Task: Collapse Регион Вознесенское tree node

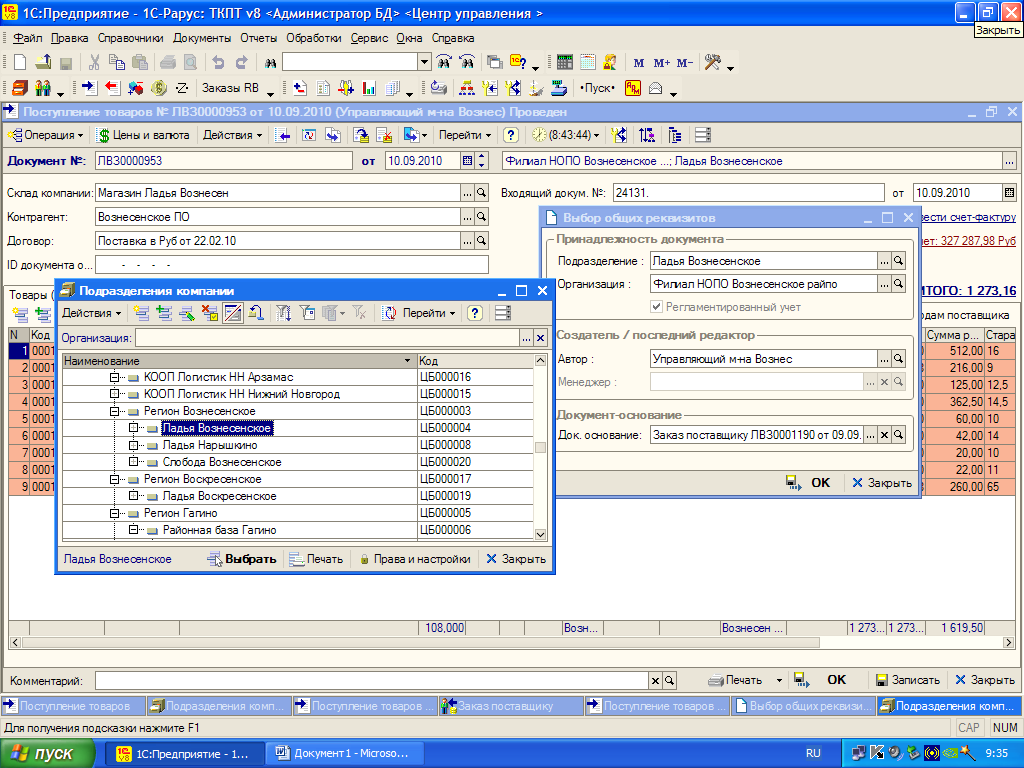Action: point(114,411)
